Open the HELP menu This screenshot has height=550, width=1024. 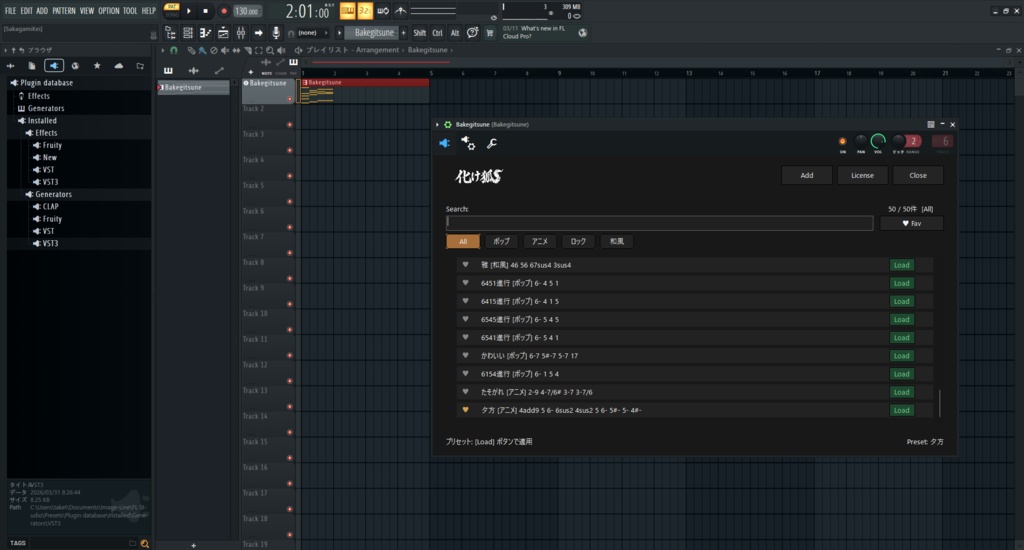coord(149,10)
